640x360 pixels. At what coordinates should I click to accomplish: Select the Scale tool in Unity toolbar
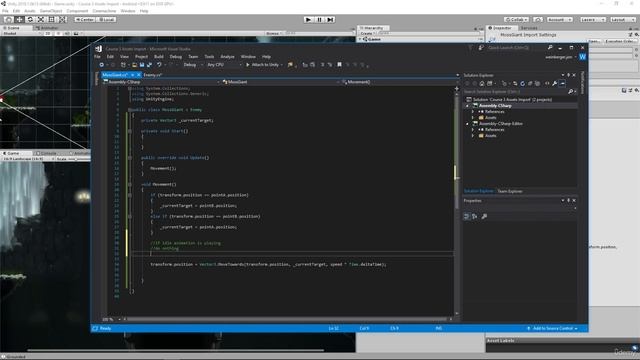coord(41,19)
